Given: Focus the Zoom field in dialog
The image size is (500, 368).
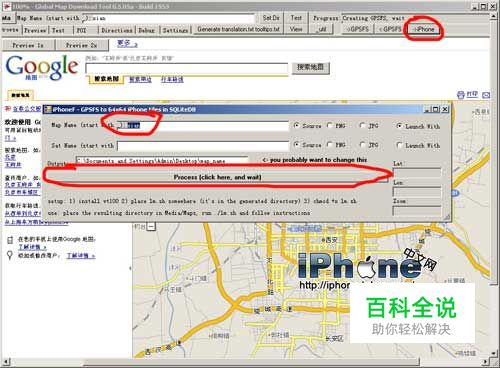Looking at the screenshot, I should (x=417, y=211).
